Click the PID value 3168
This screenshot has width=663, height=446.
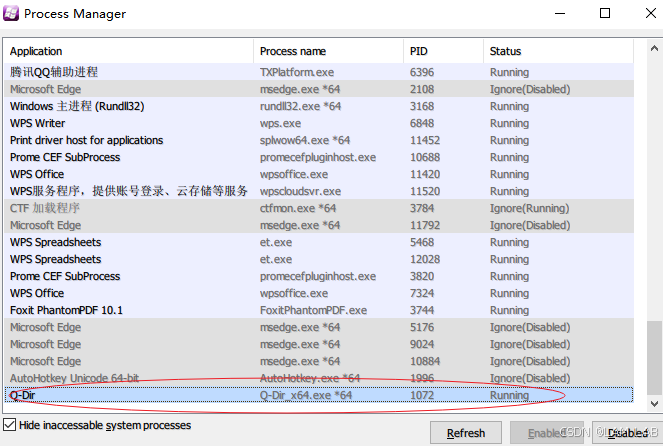coord(422,106)
